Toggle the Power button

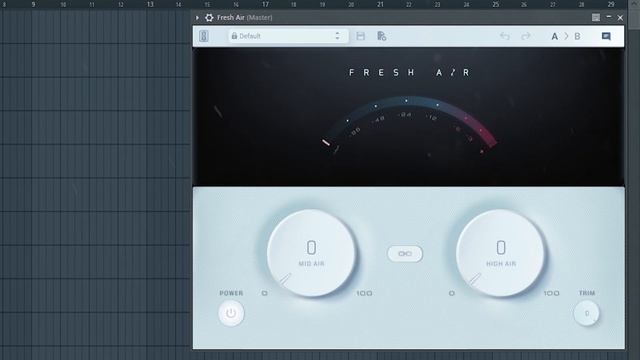click(x=231, y=313)
